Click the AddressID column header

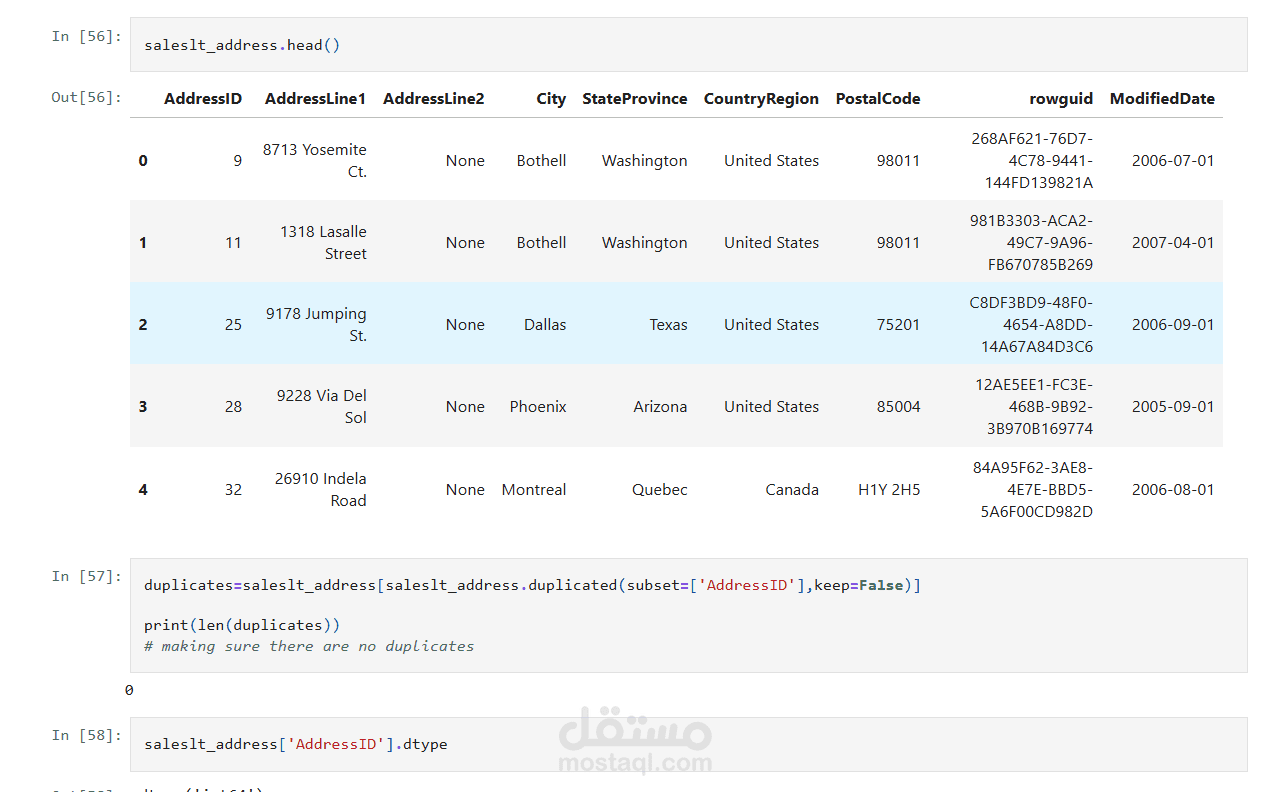click(203, 99)
